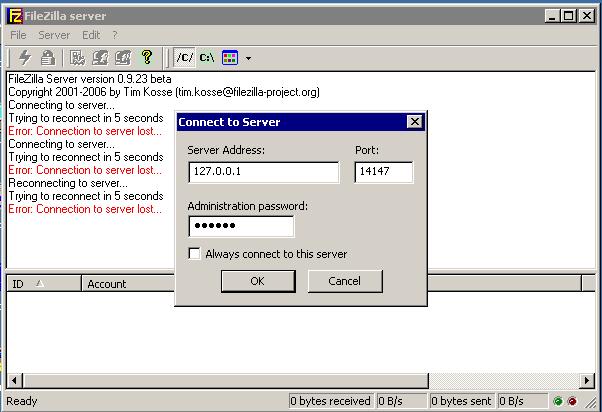Close the Connect to Server dialog
This screenshot has width=602, height=412.
(415, 122)
